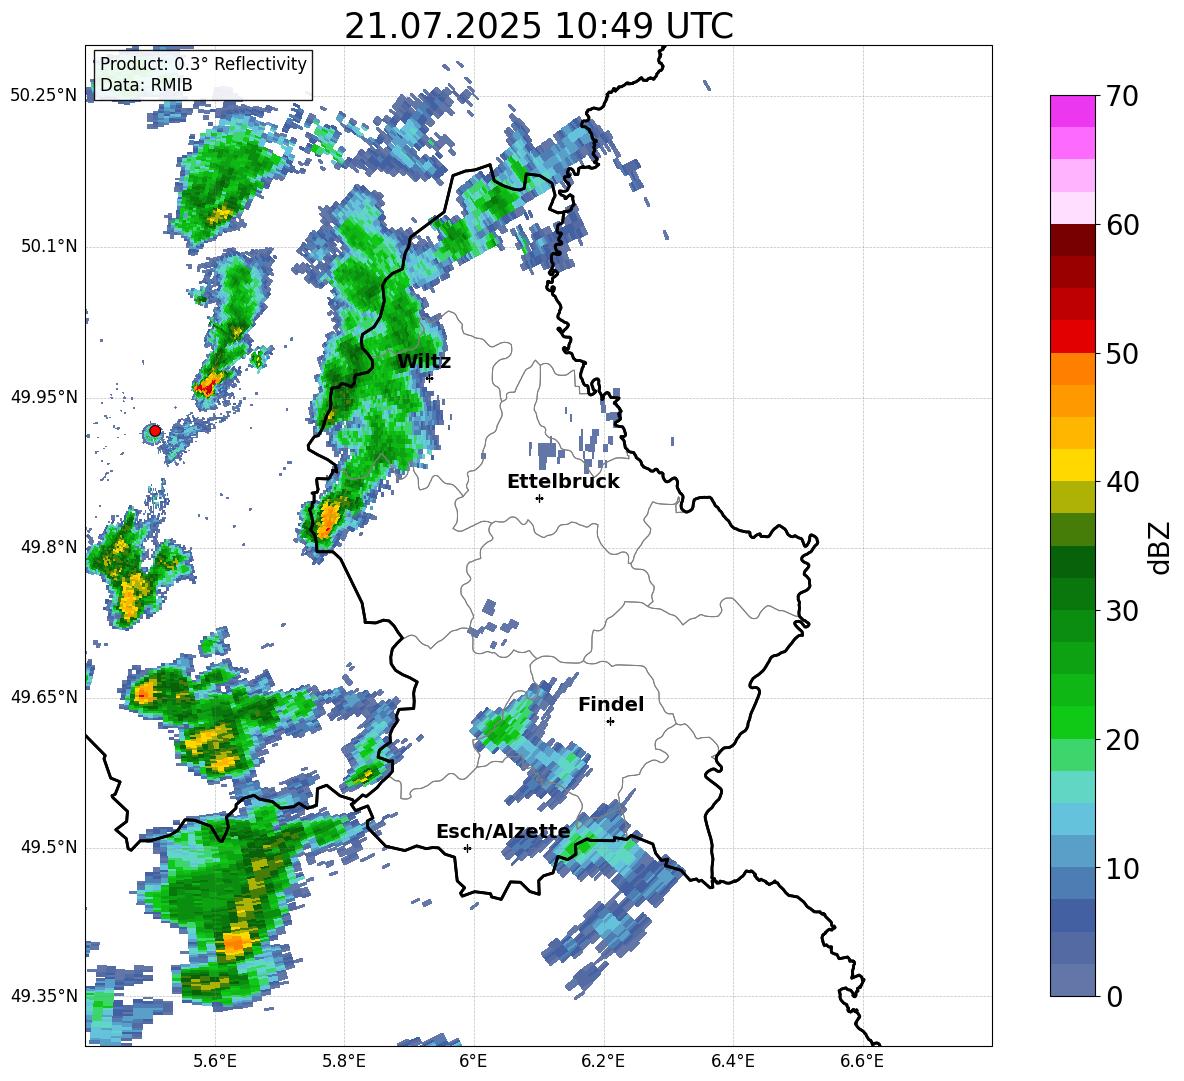Click the 70 value on colorbar

pos(1123,96)
